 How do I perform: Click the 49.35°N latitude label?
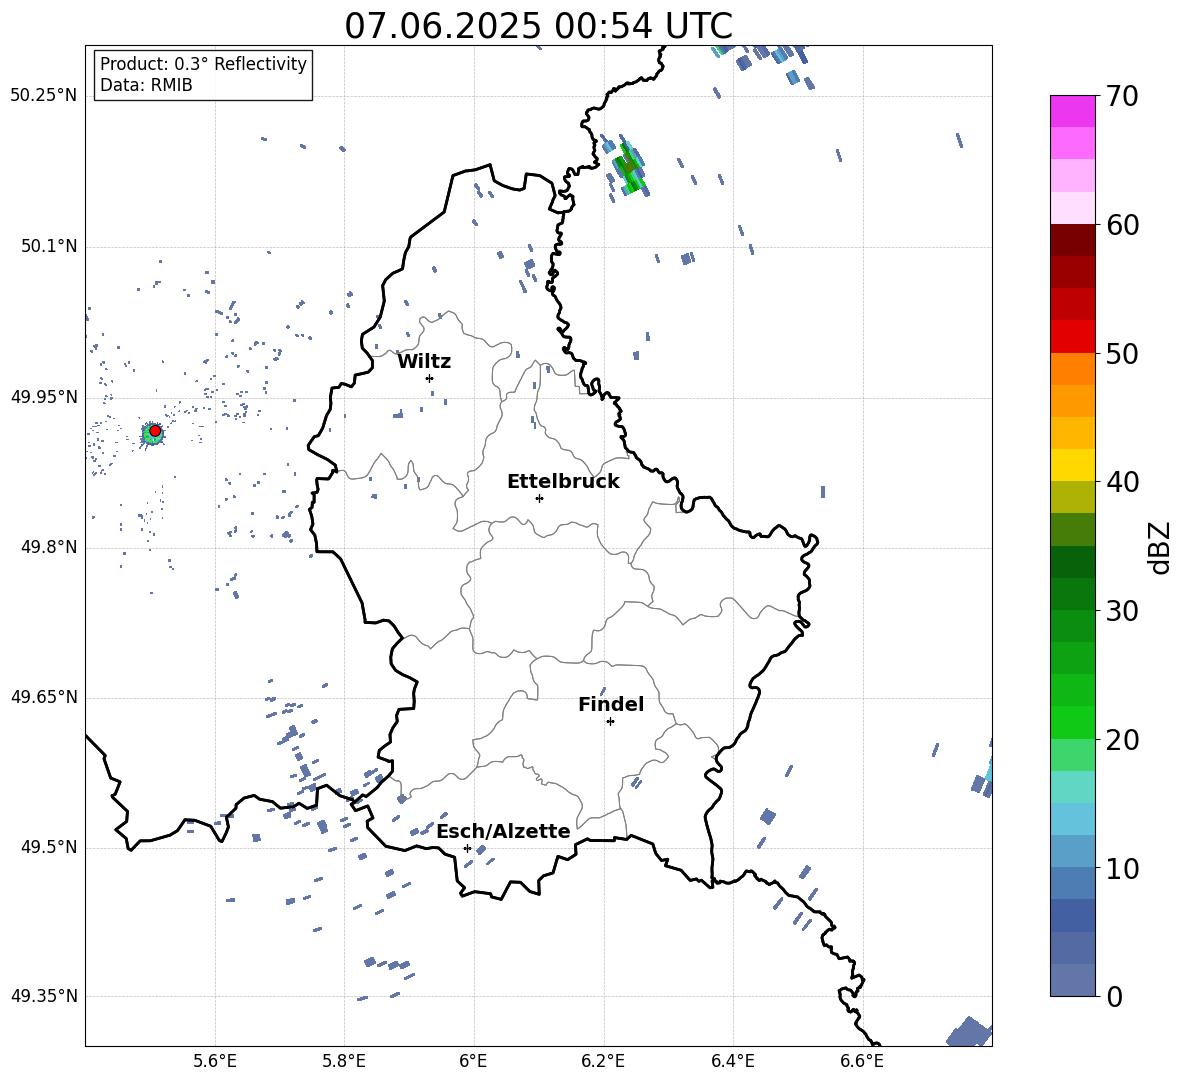pyautogui.click(x=44, y=996)
